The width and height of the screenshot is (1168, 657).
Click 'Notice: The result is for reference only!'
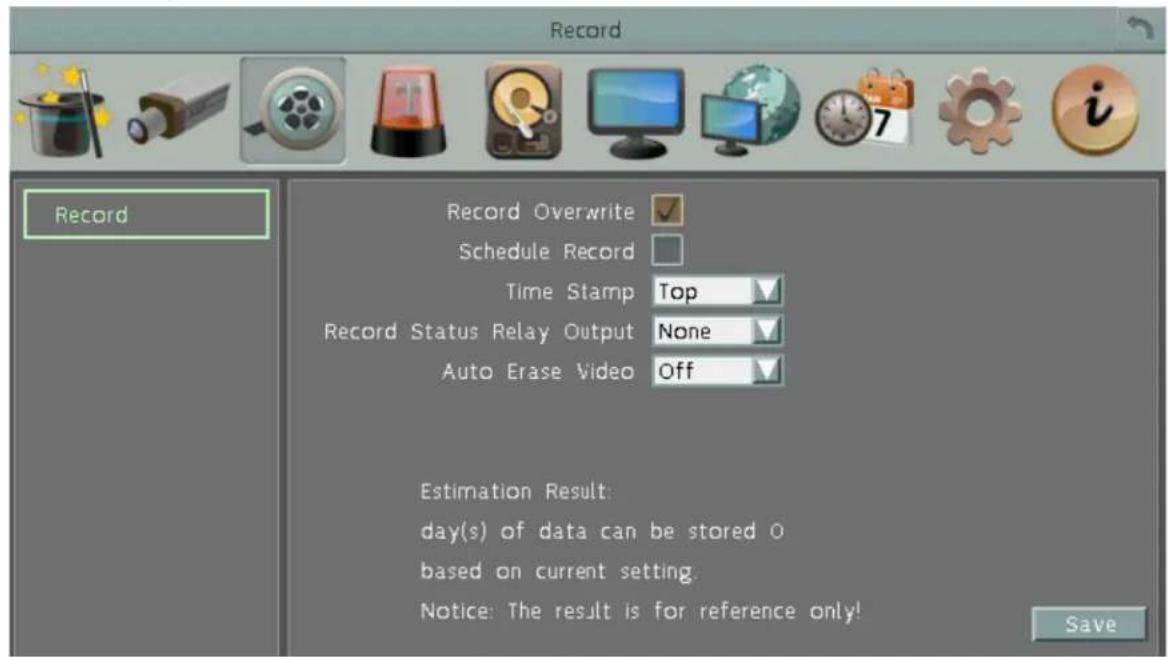(641, 611)
